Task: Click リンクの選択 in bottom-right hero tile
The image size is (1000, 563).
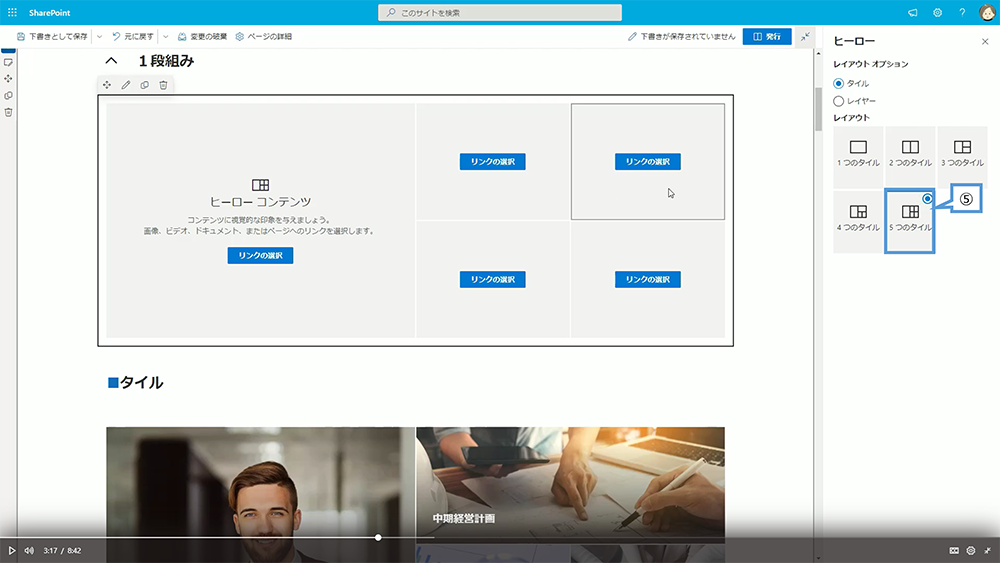Action: coord(647,279)
